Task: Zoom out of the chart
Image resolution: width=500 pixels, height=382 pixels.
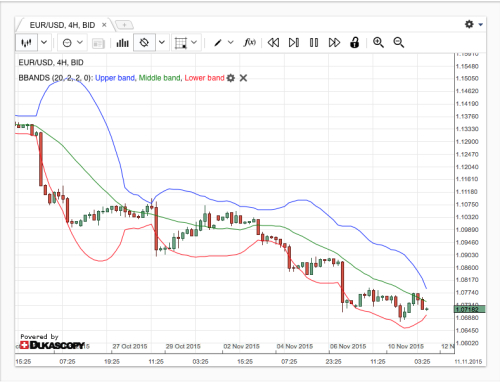Action: (399, 42)
